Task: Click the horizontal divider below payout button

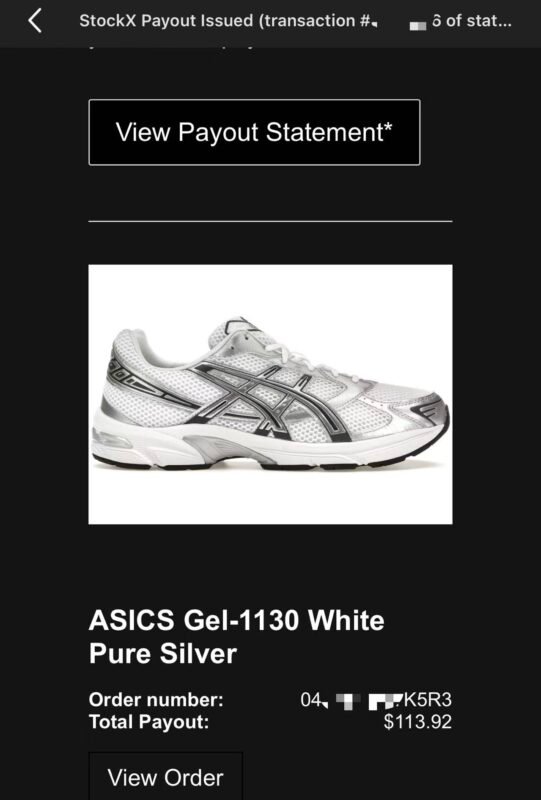Action: coord(270,221)
